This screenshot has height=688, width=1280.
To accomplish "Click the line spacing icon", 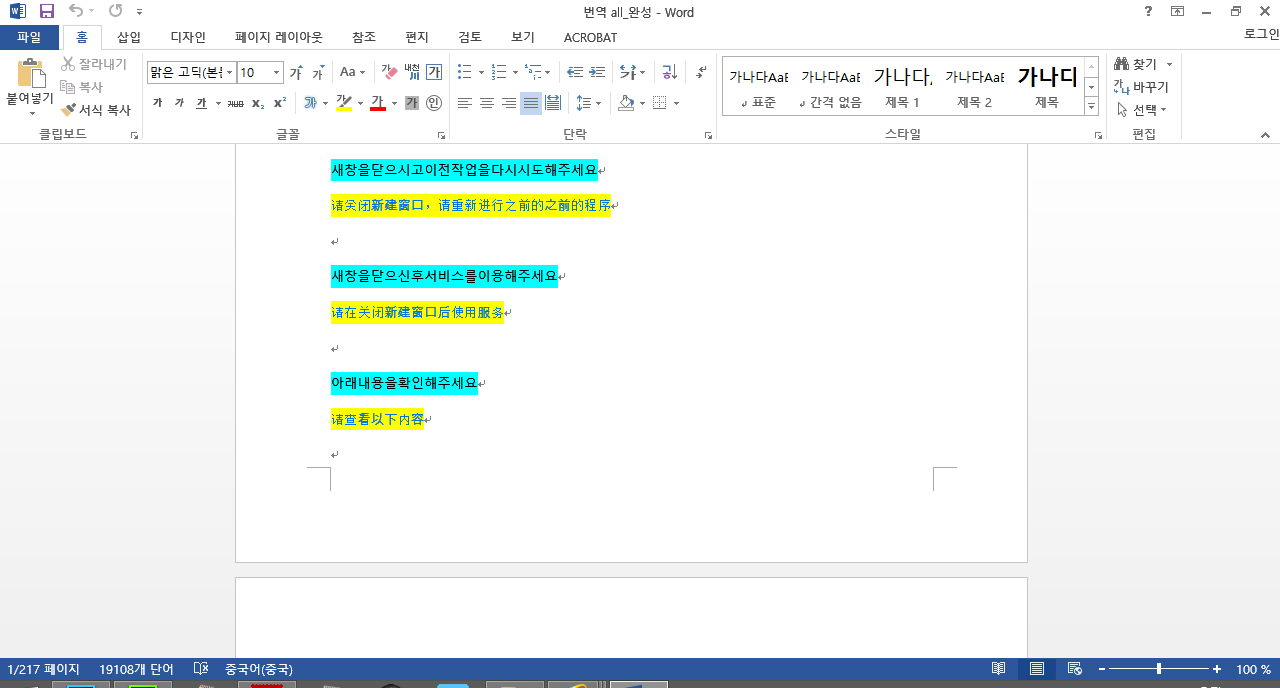I will coord(585,103).
